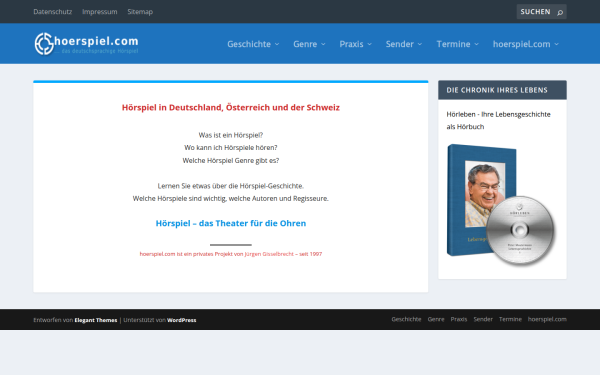Click heading 'Hörspiel in Deutschland, Österreich und der Schweiz'

pyautogui.click(x=231, y=108)
